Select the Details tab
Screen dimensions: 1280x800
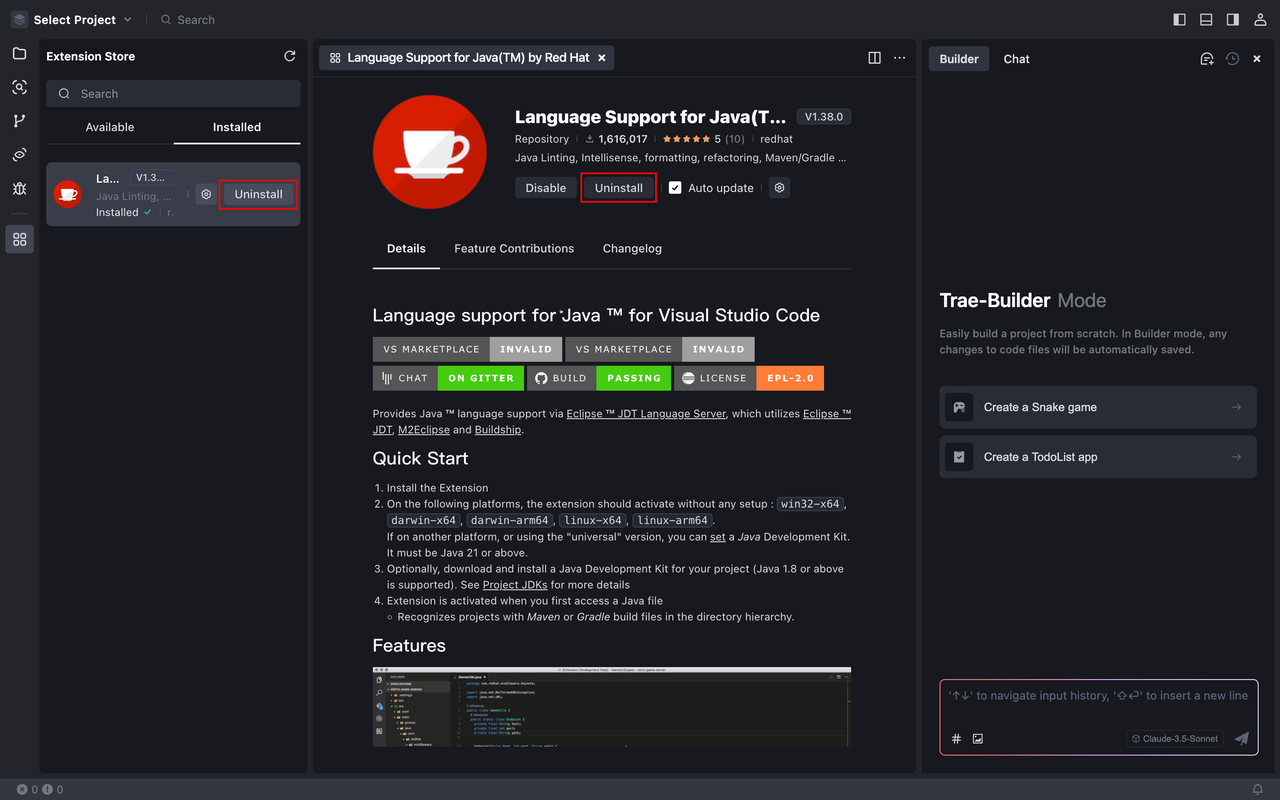pos(406,248)
